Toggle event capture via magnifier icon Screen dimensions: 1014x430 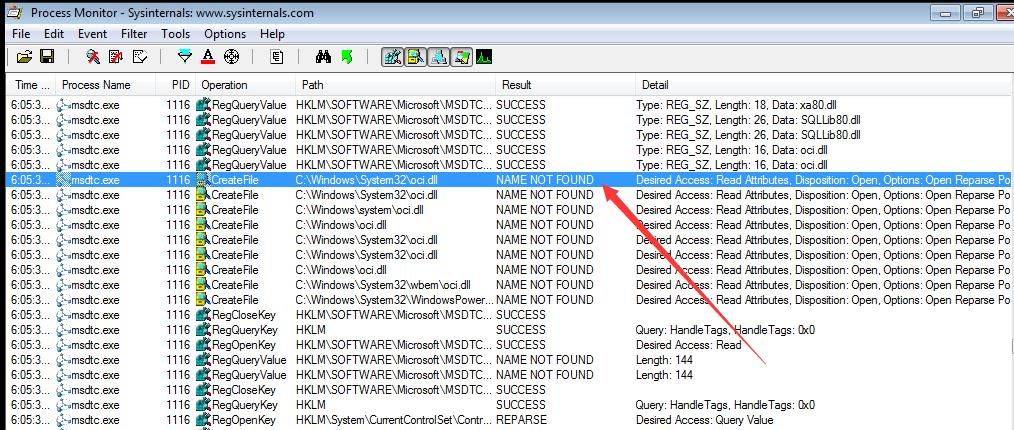[92, 57]
